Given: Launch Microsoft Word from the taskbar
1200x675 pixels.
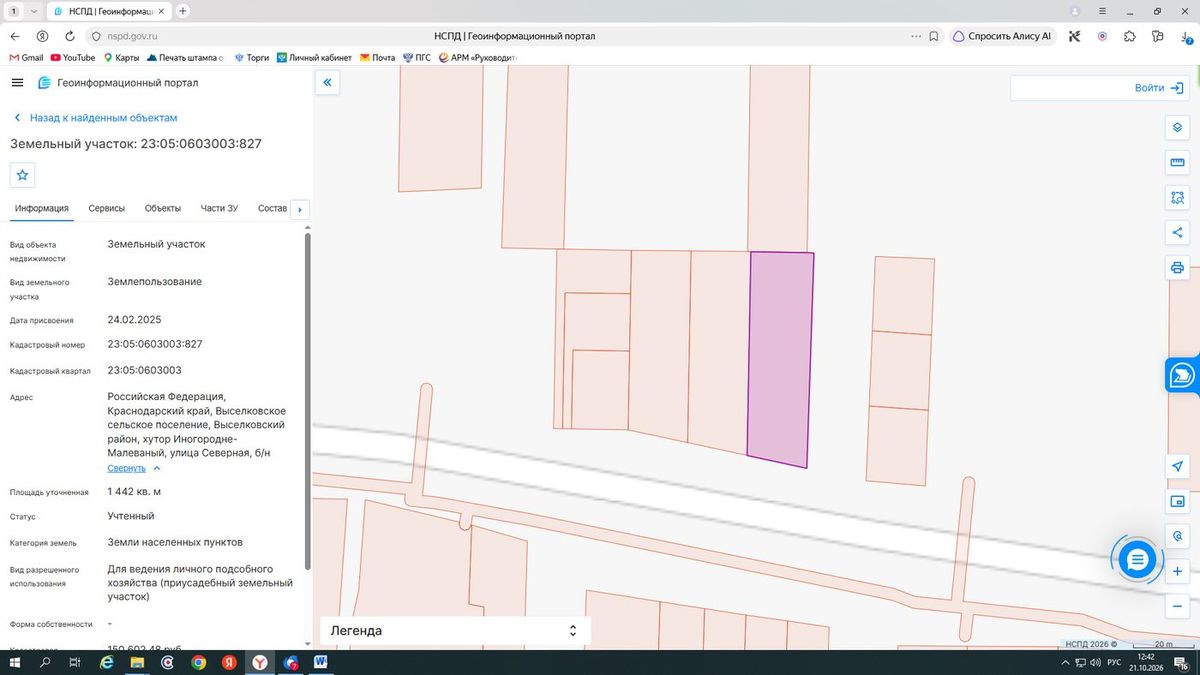Looking at the screenshot, I should pos(321,662).
